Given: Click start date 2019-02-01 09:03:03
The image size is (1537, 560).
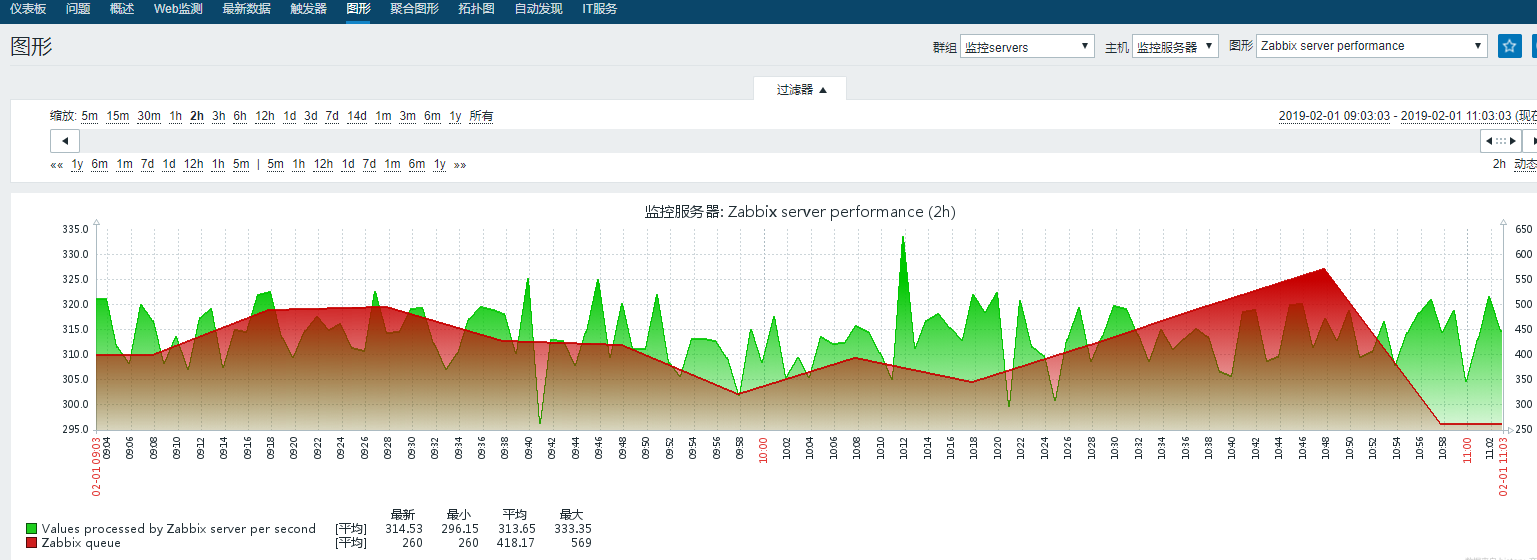Looking at the screenshot, I should [1335, 116].
